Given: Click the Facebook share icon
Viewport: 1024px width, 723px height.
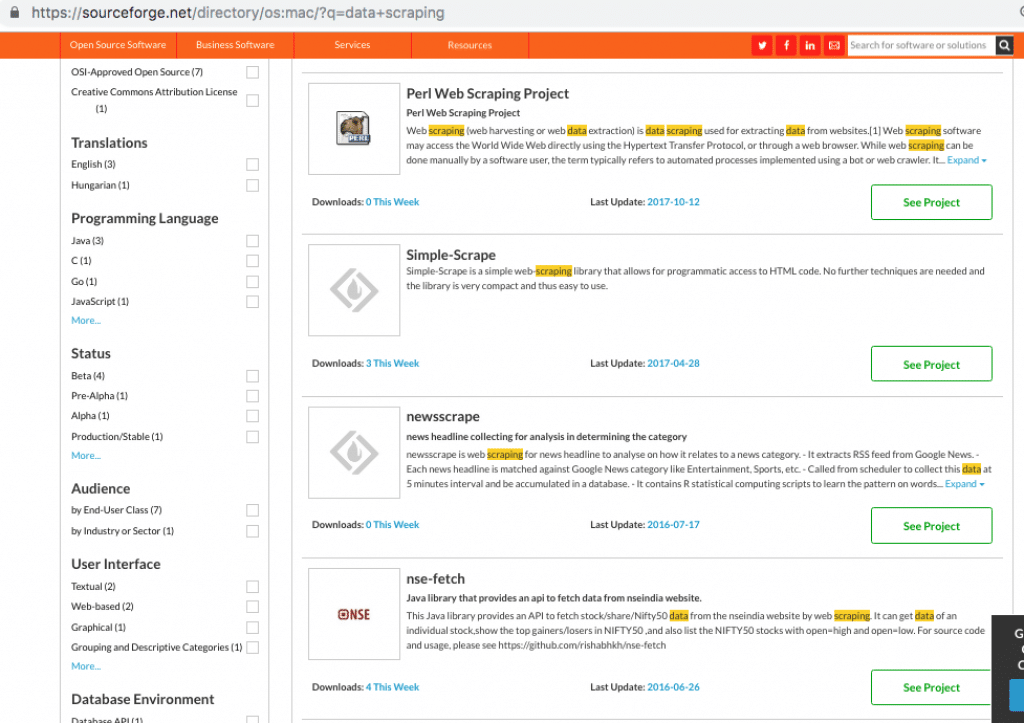Looking at the screenshot, I should (786, 45).
